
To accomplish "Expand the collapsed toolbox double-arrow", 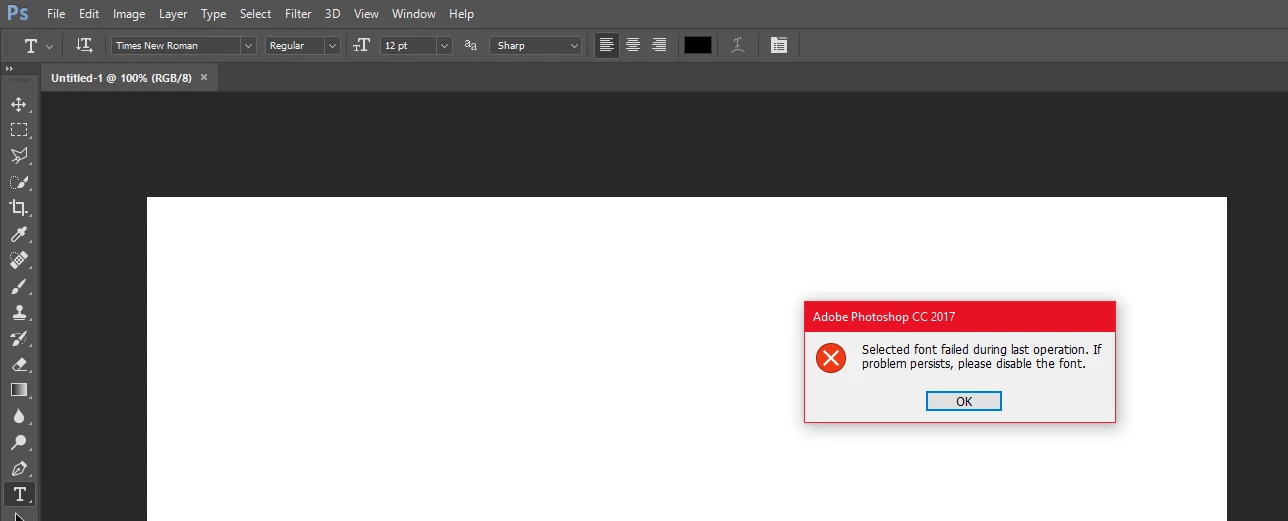I will tap(9, 69).
